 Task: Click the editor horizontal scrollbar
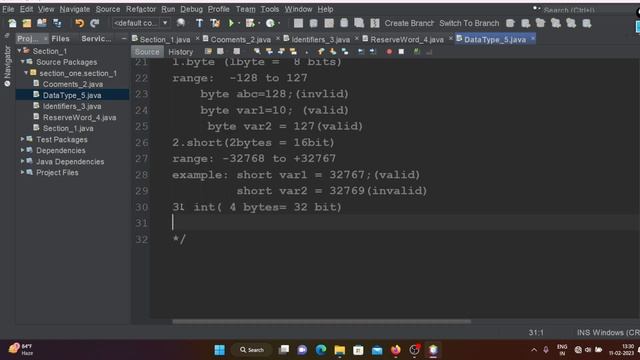(x=322, y=321)
